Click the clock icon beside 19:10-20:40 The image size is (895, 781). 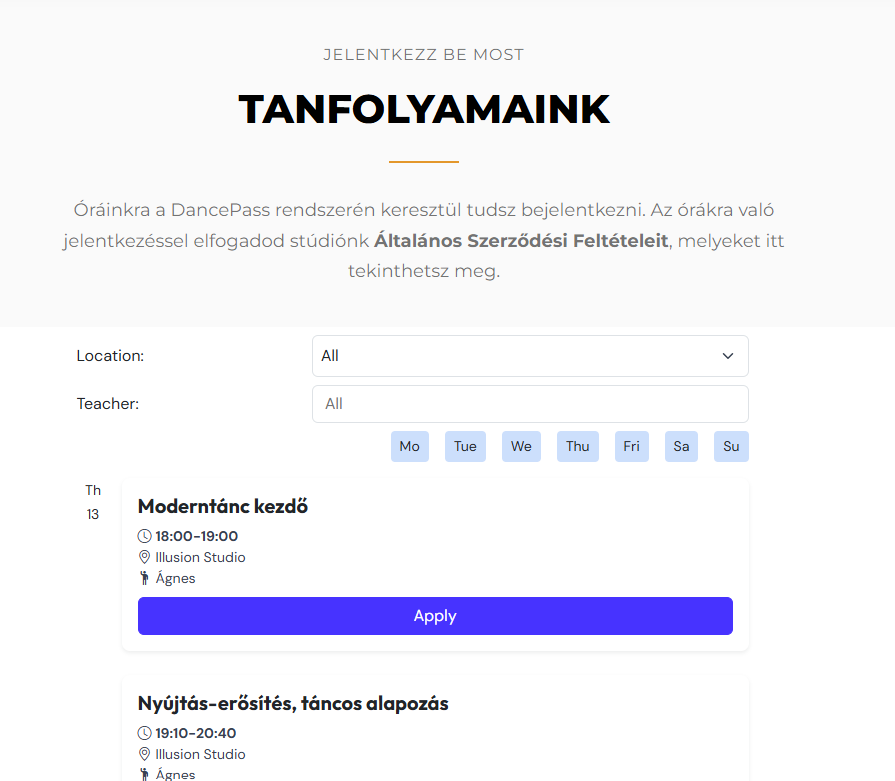point(145,734)
